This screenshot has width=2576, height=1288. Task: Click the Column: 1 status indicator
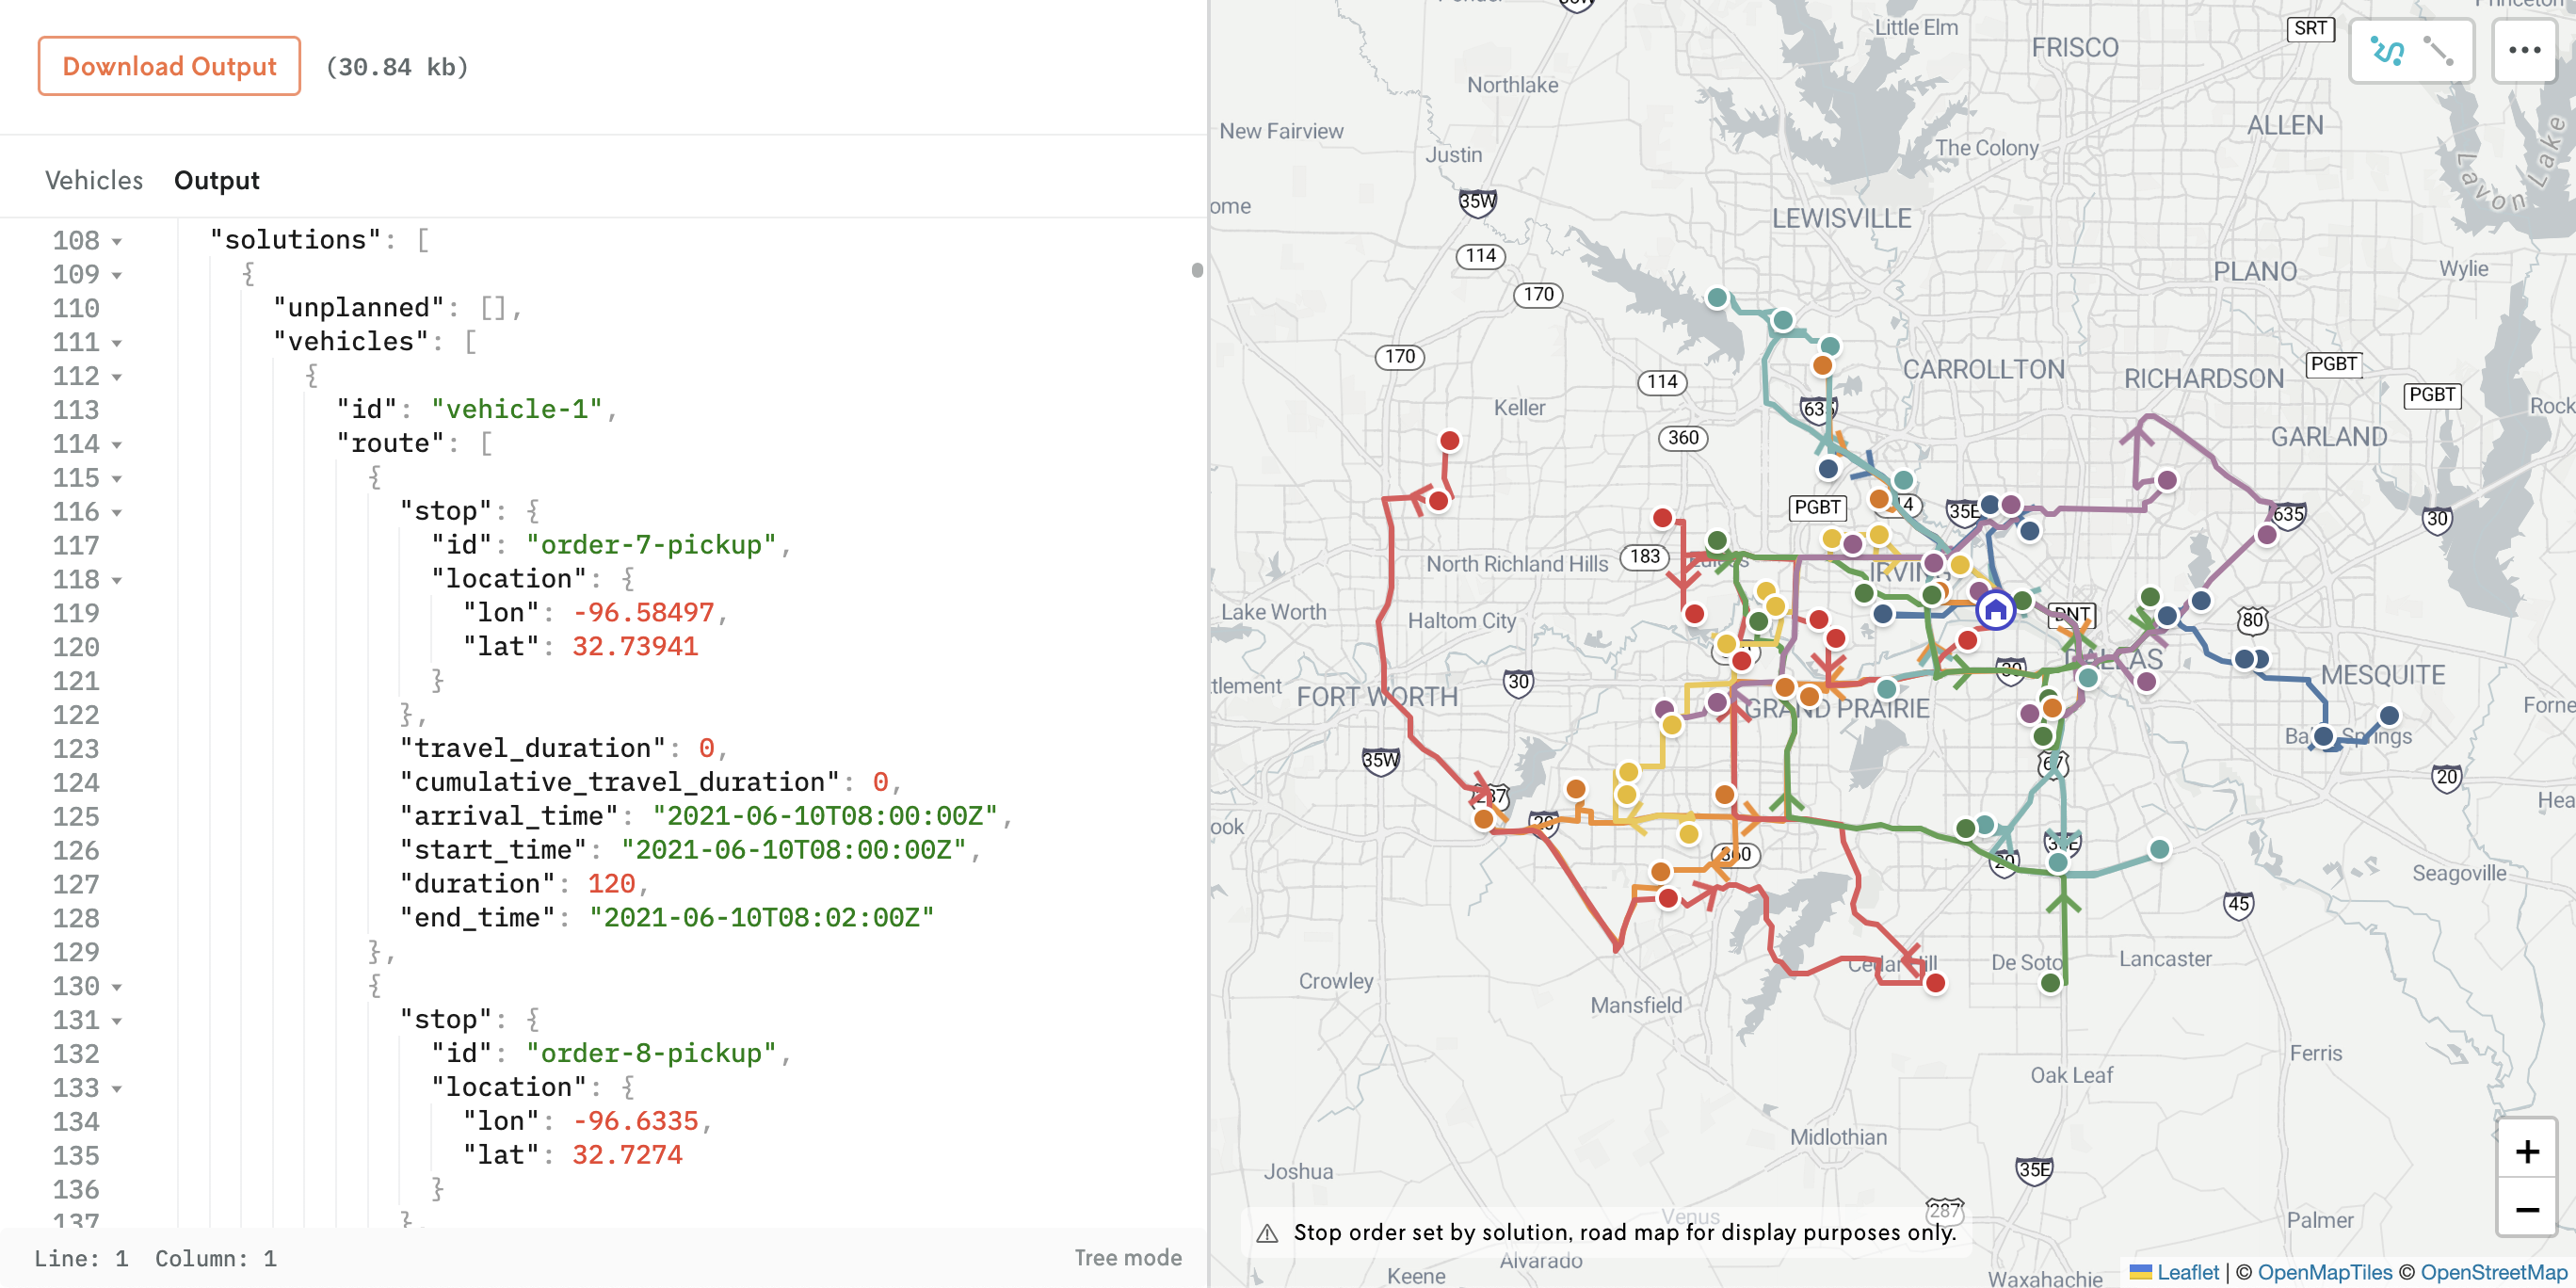click(216, 1258)
